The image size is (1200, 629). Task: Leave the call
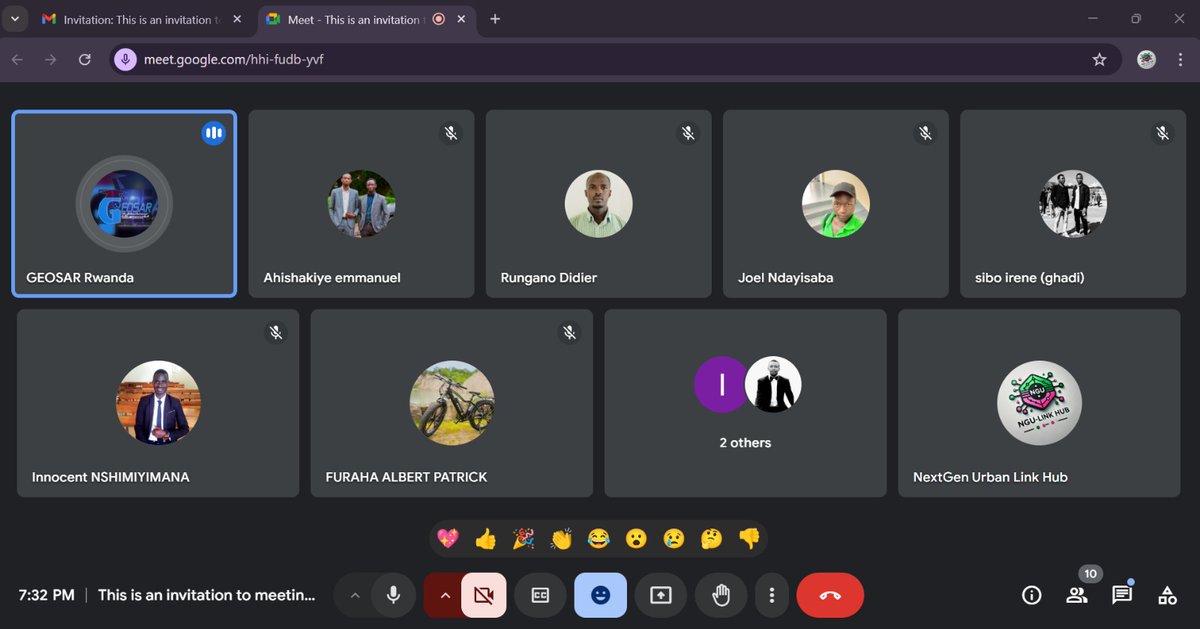830,595
